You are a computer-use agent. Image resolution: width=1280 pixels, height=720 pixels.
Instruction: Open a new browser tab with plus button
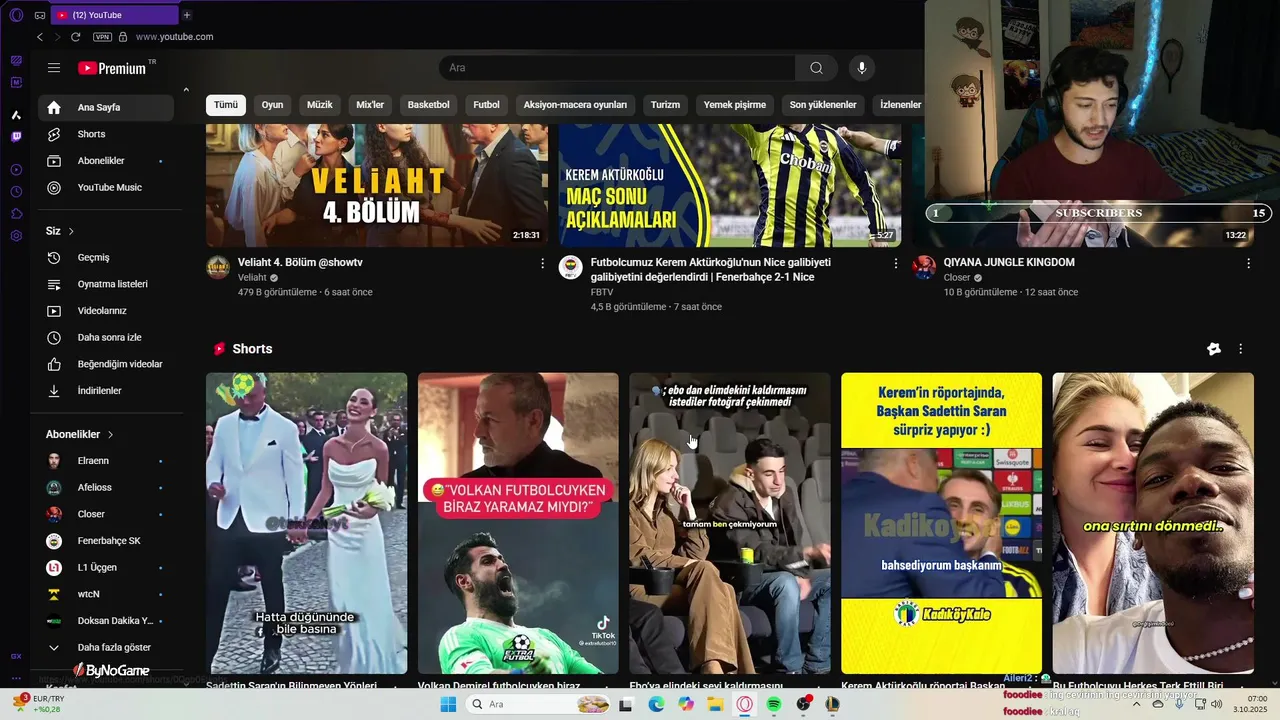(187, 15)
